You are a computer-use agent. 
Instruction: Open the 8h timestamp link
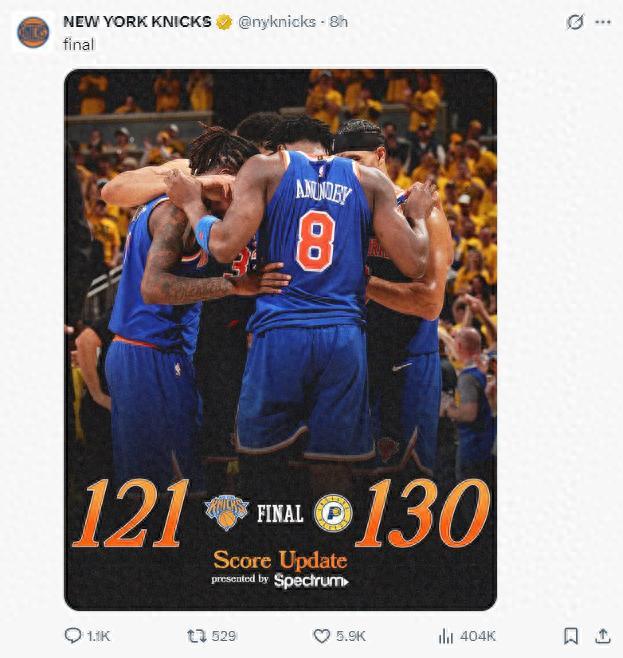(x=338, y=21)
